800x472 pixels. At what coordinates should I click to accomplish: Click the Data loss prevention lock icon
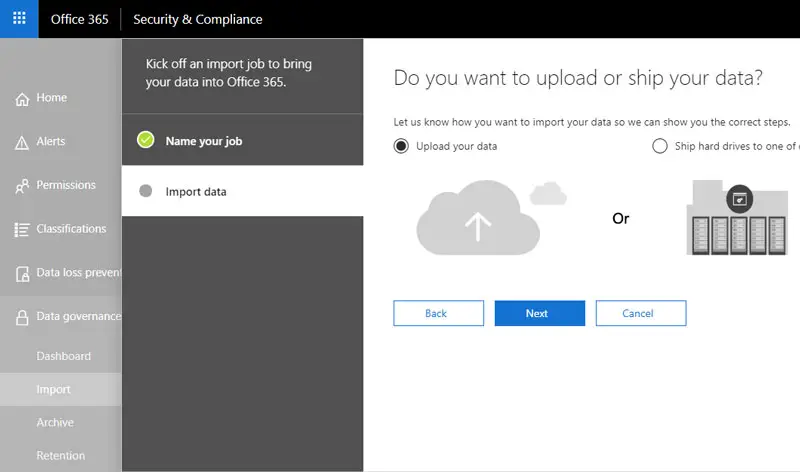click(x=21, y=273)
